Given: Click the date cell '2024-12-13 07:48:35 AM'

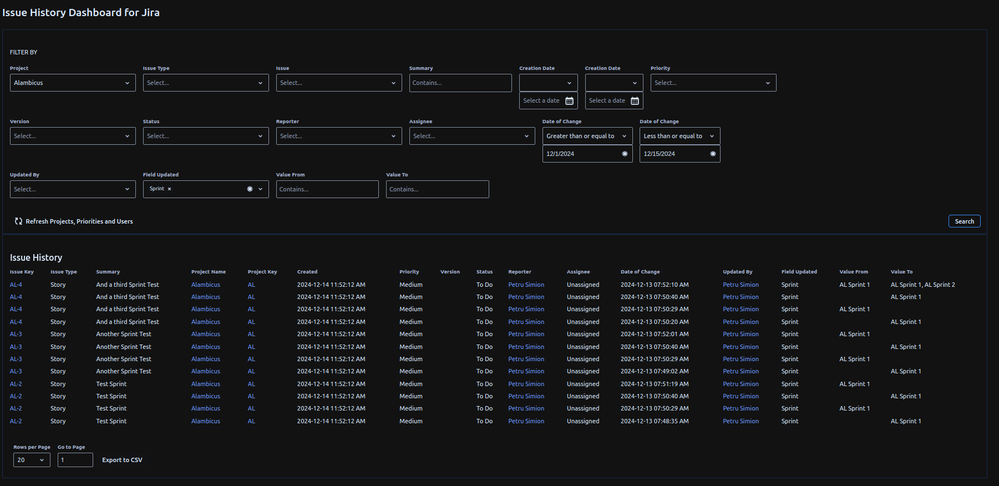Looking at the screenshot, I should pos(654,421).
